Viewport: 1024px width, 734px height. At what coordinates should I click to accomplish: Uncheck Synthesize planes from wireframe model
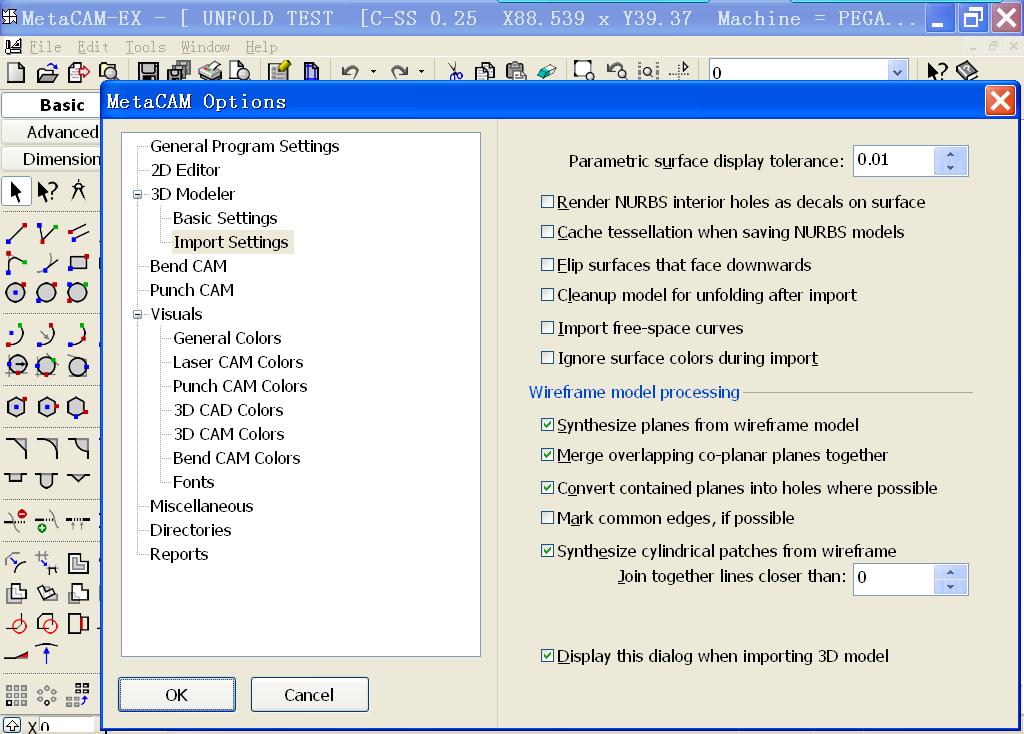(547, 425)
